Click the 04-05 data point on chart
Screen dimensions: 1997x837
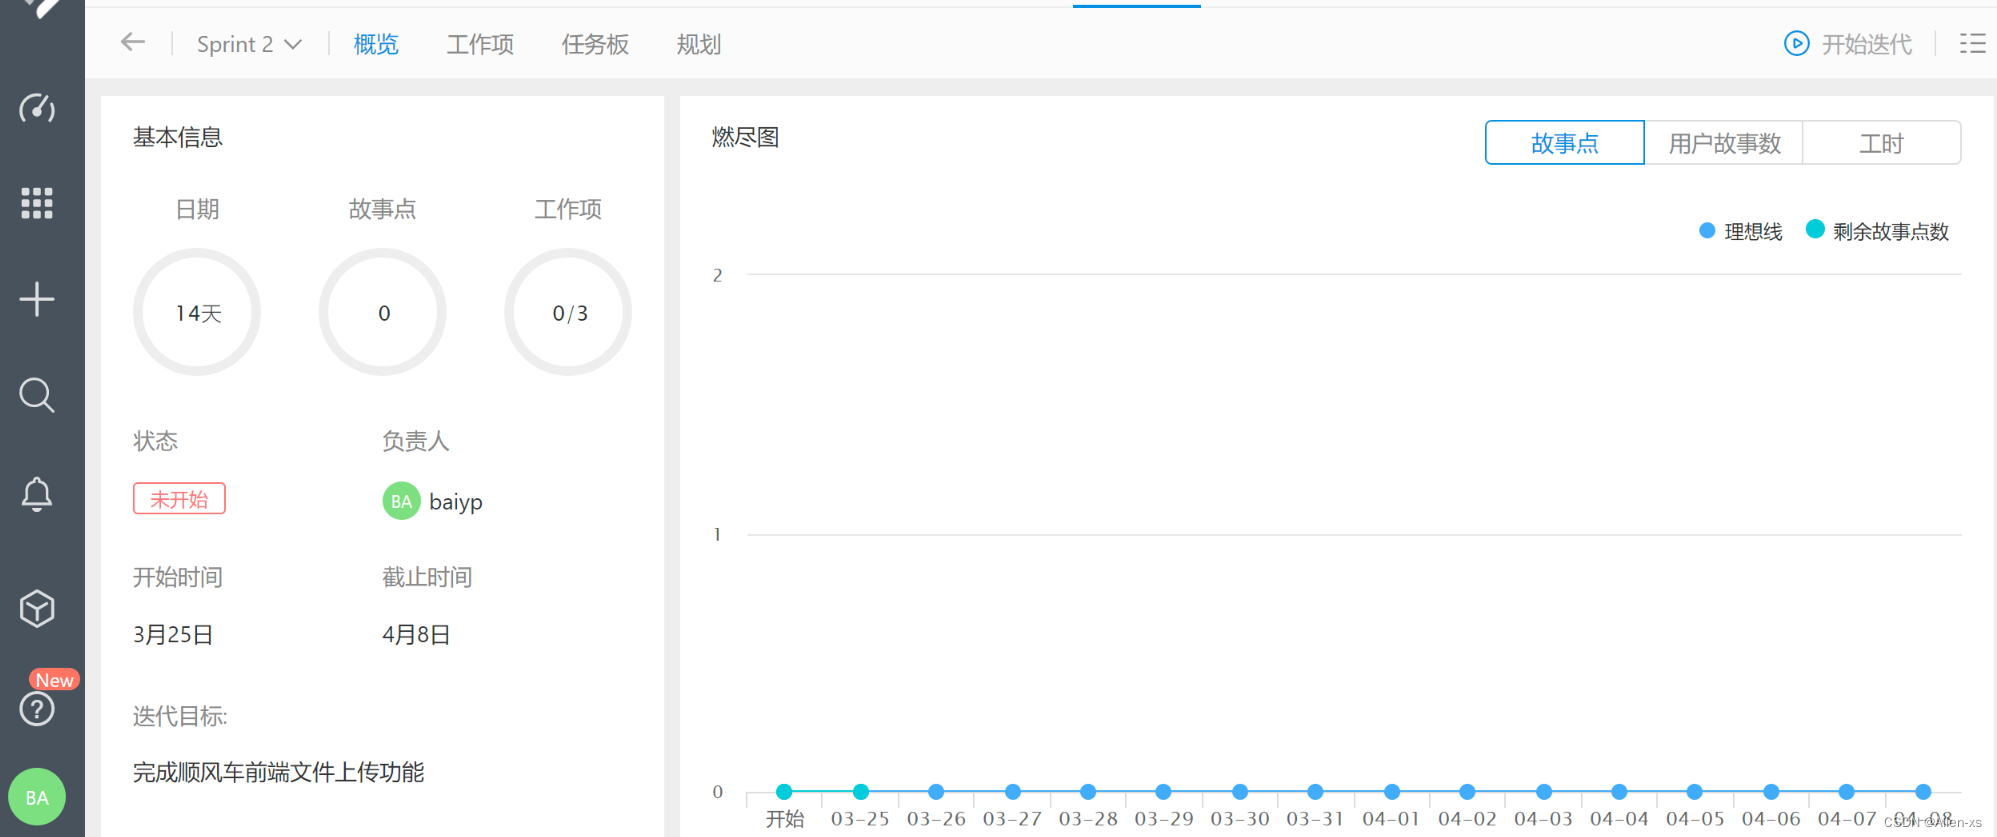1695,792
